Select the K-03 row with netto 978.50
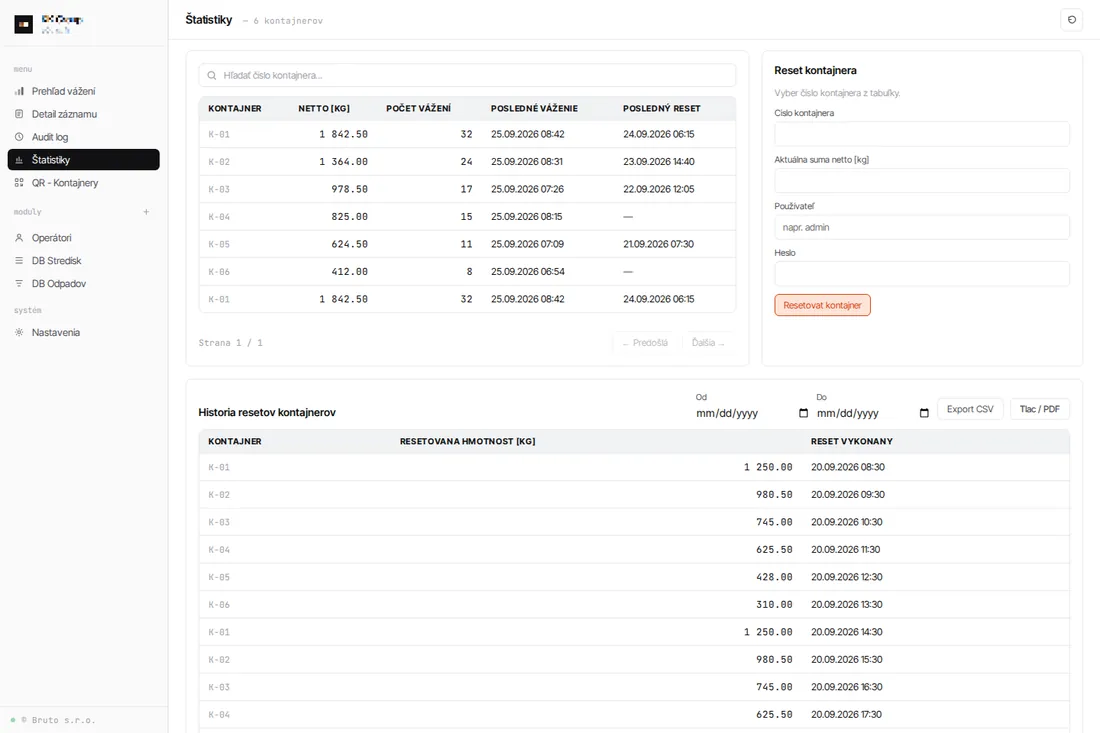1100x733 pixels. click(467, 189)
